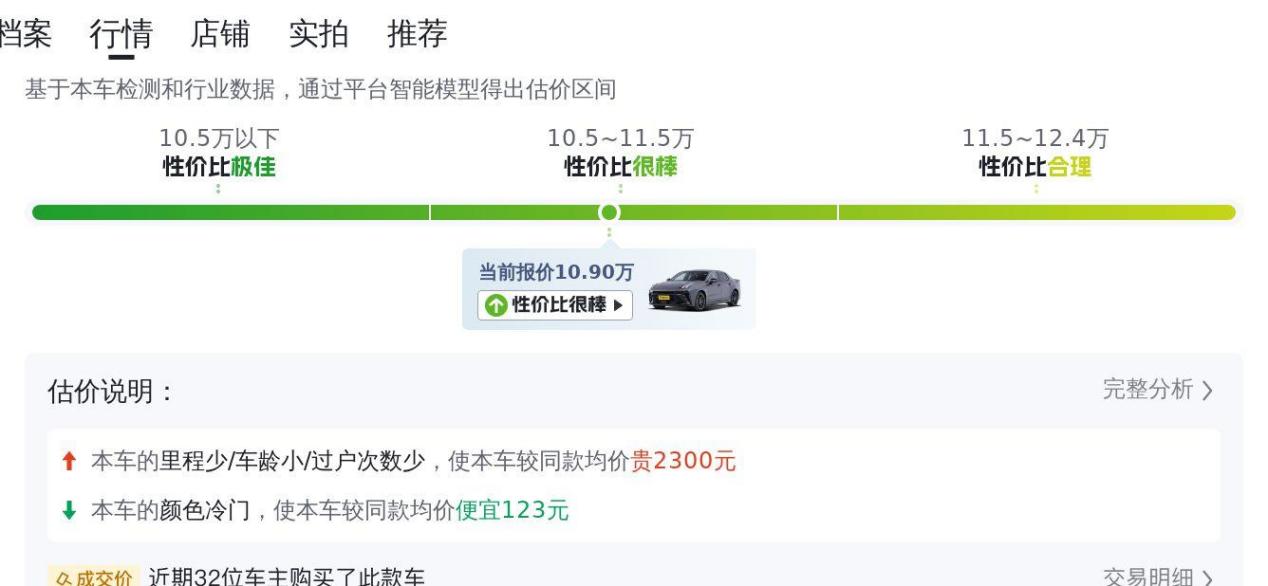
Task: Open the 店铺 tab
Action: point(220,34)
